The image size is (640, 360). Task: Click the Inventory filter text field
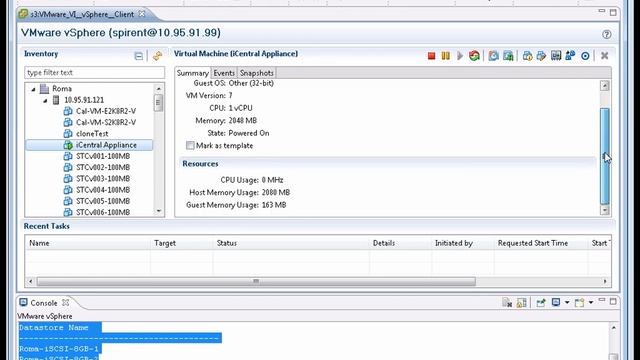[x=94, y=73]
